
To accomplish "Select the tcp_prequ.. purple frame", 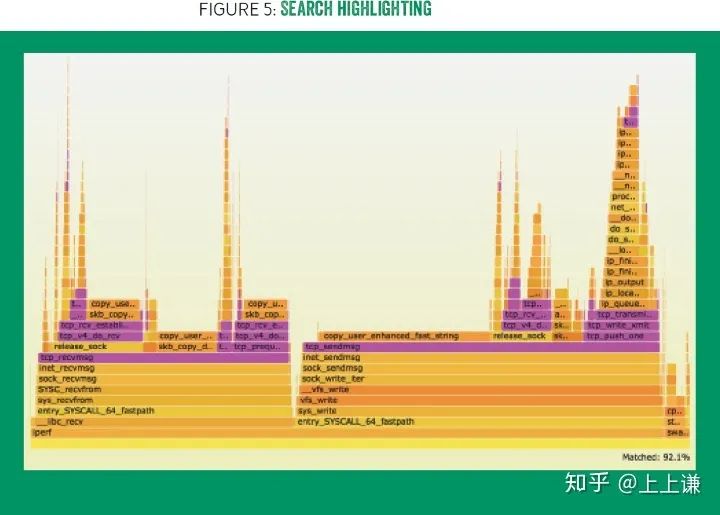I will (x=261, y=347).
